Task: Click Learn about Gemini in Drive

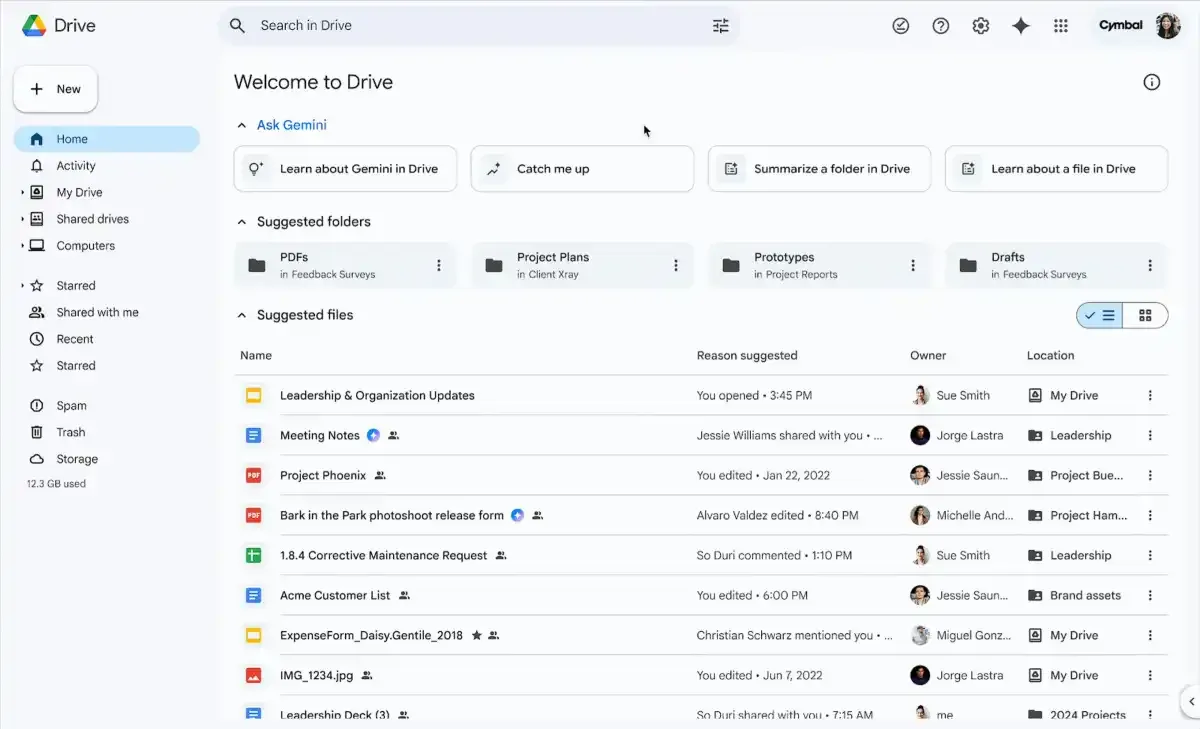Action: pos(345,169)
